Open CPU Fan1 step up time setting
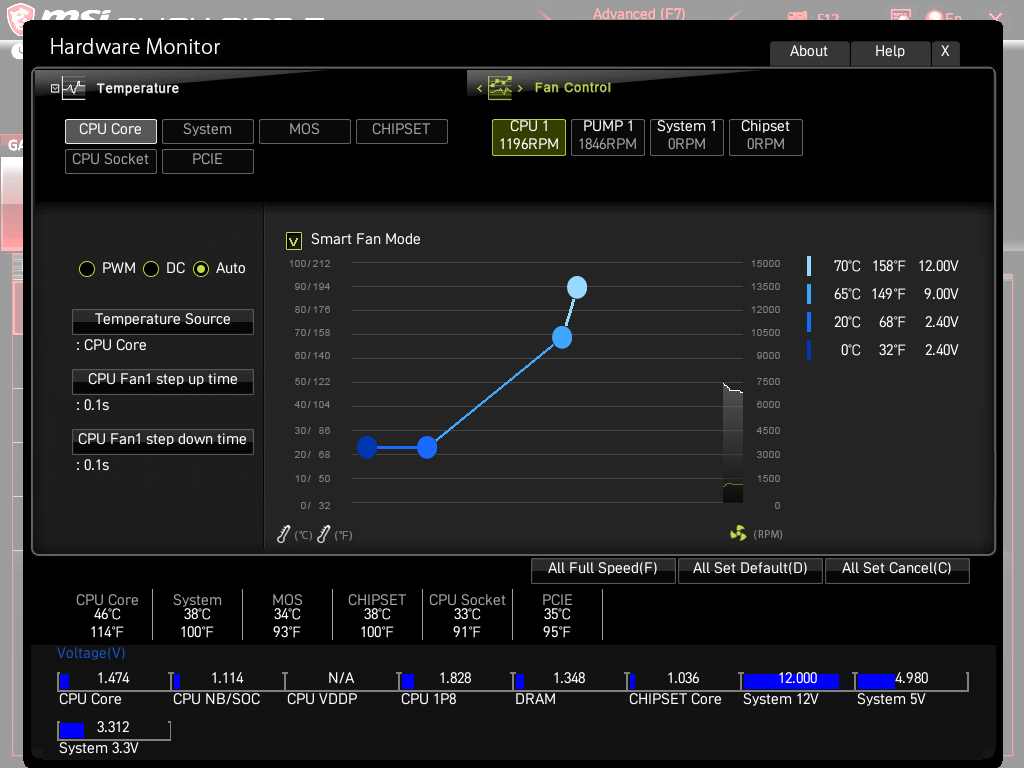This screenshot has height=768, width=1024. click(x=163, y=381)
